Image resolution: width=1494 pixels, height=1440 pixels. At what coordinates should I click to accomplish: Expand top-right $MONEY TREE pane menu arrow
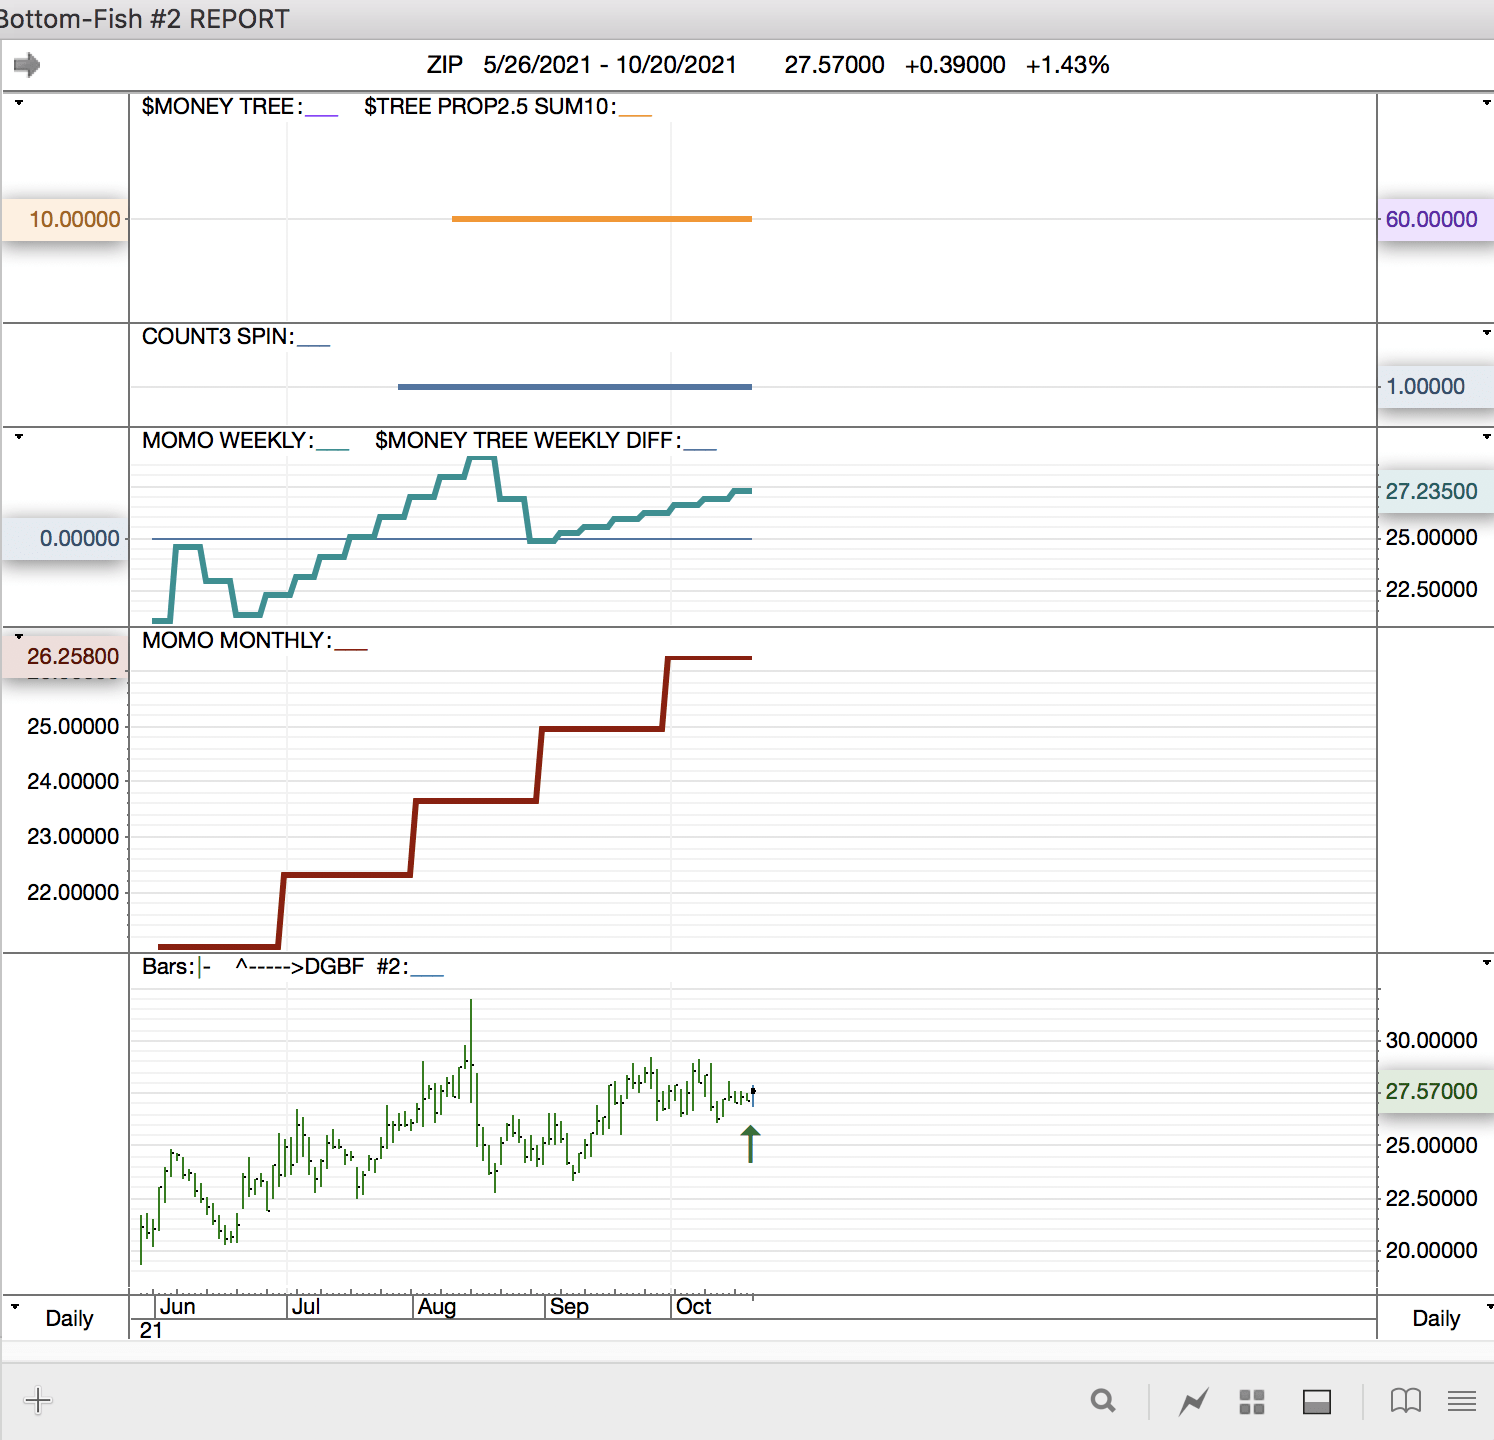click(x=1486, y=103)
